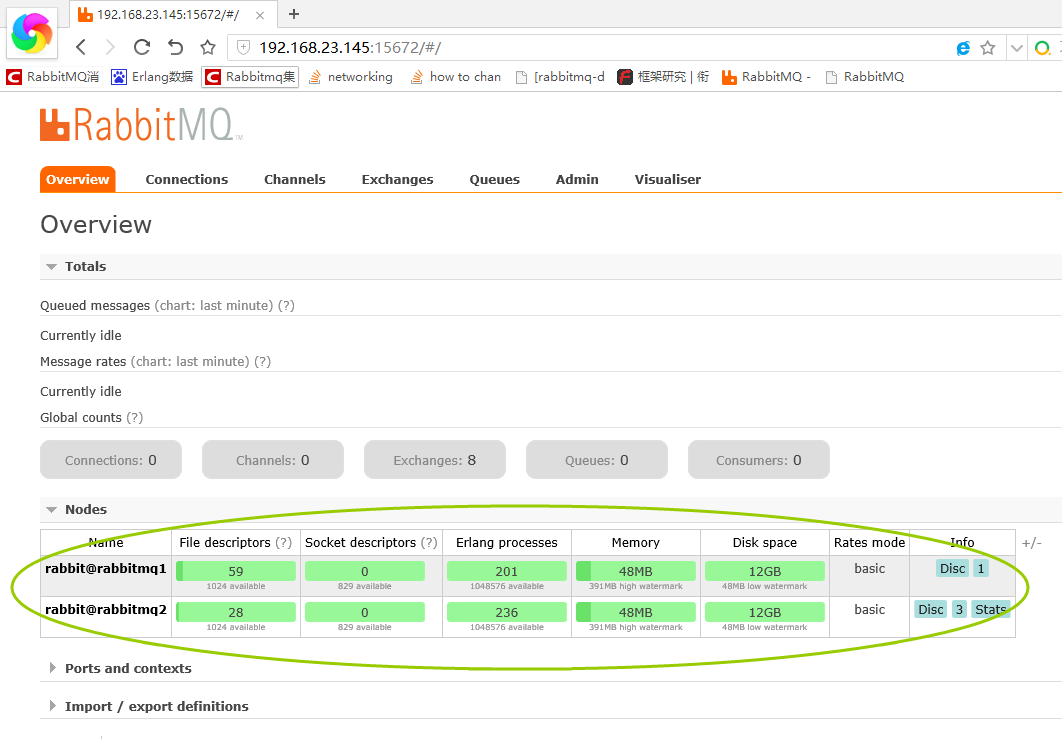This screenshot has width=1062, height=739.
Task: Click the shield security icon in address bar
Action: [242, 47]
